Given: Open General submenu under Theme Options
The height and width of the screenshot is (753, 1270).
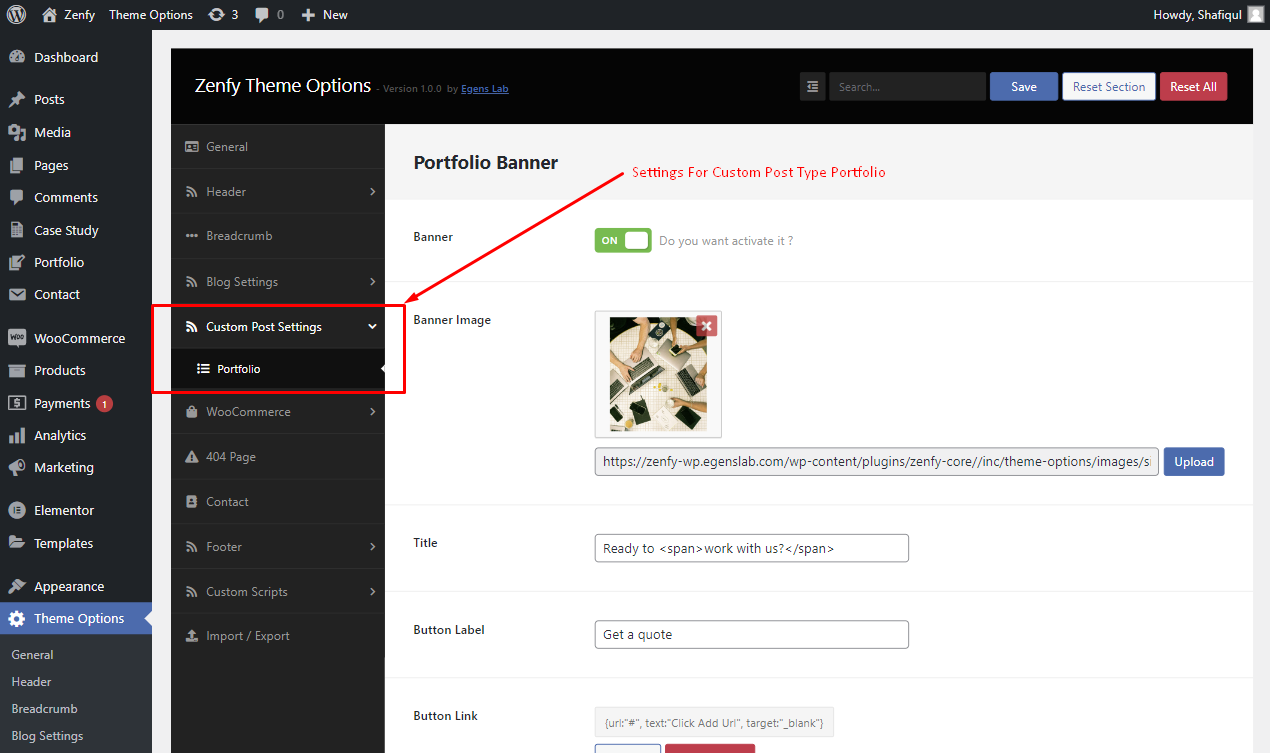Looking at the screenshot, I should (x=33, y=655).
